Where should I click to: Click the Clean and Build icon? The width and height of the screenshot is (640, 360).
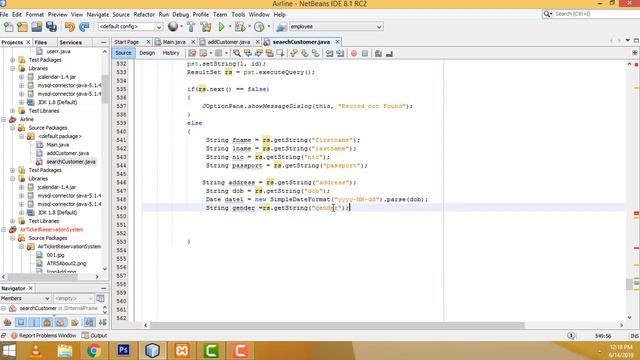206,27
